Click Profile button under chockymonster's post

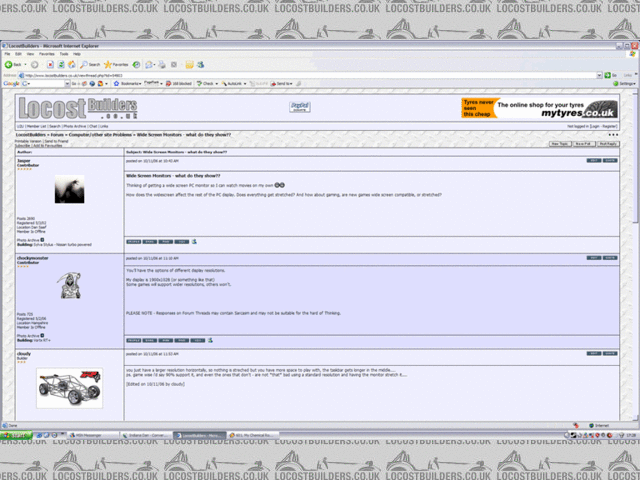click(x=133, y=340)
